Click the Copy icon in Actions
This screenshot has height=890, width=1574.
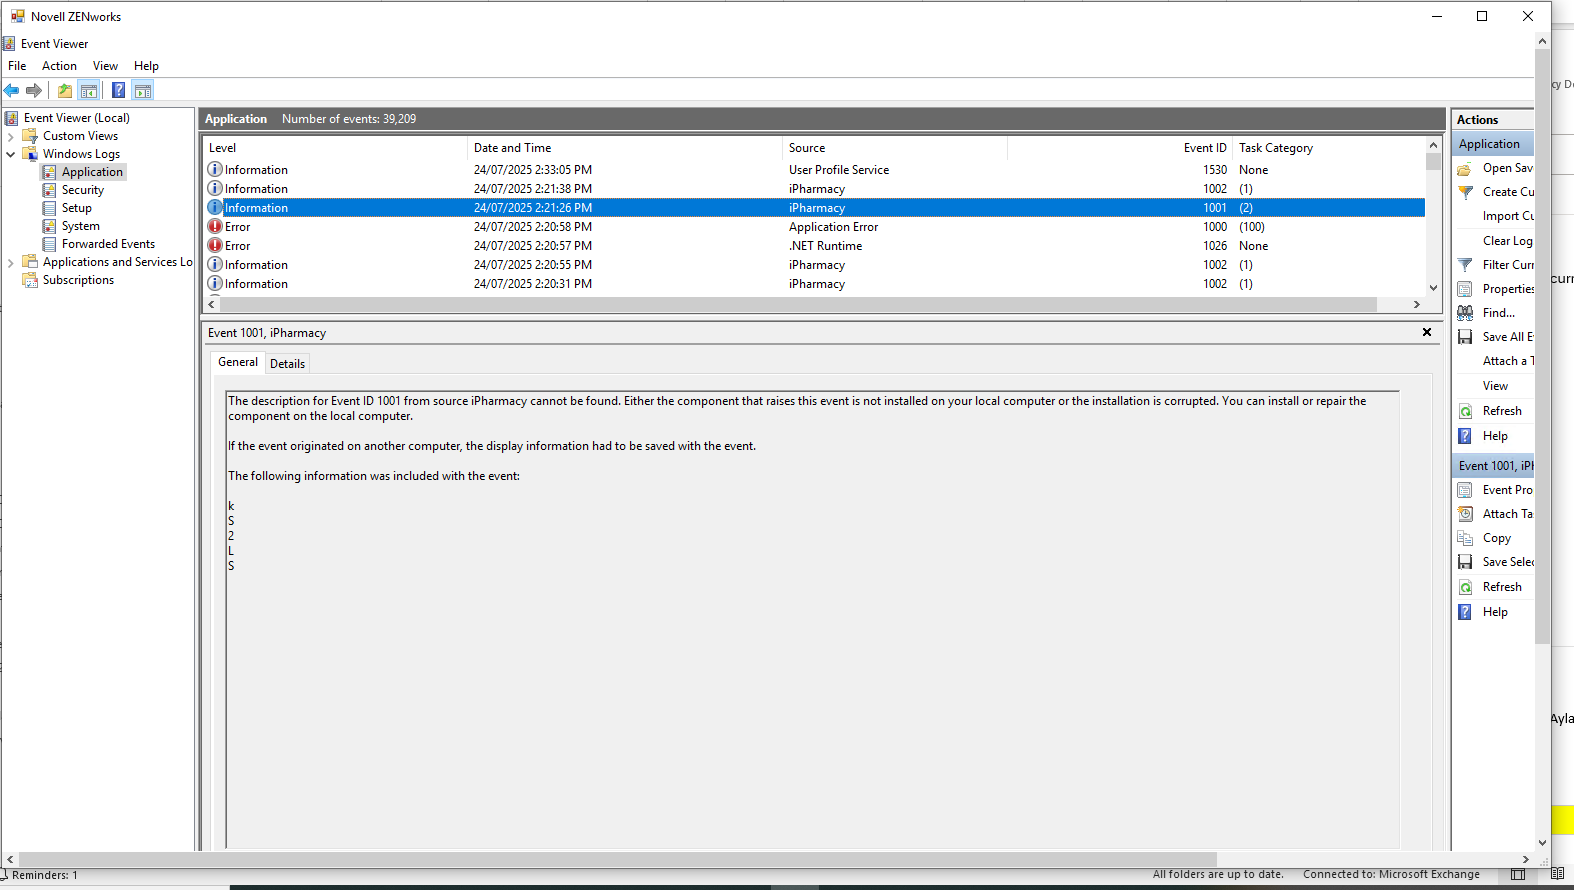point(1465,538)
